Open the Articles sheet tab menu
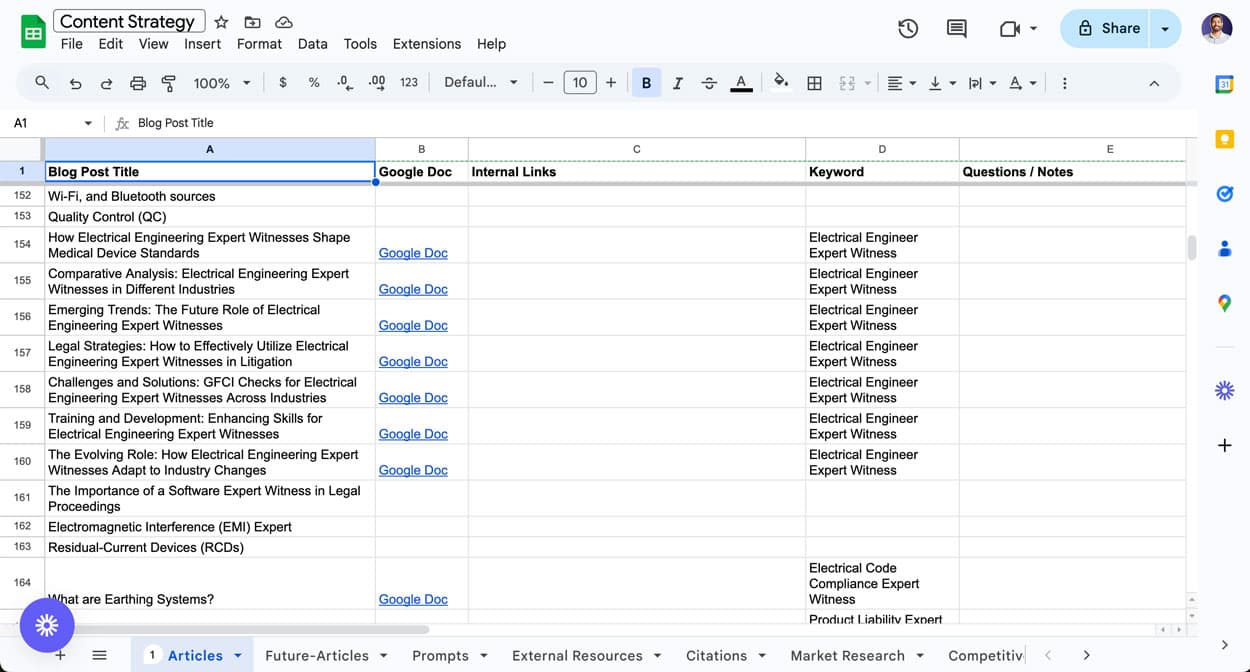The image size is (1250, 672). (238, 655)
